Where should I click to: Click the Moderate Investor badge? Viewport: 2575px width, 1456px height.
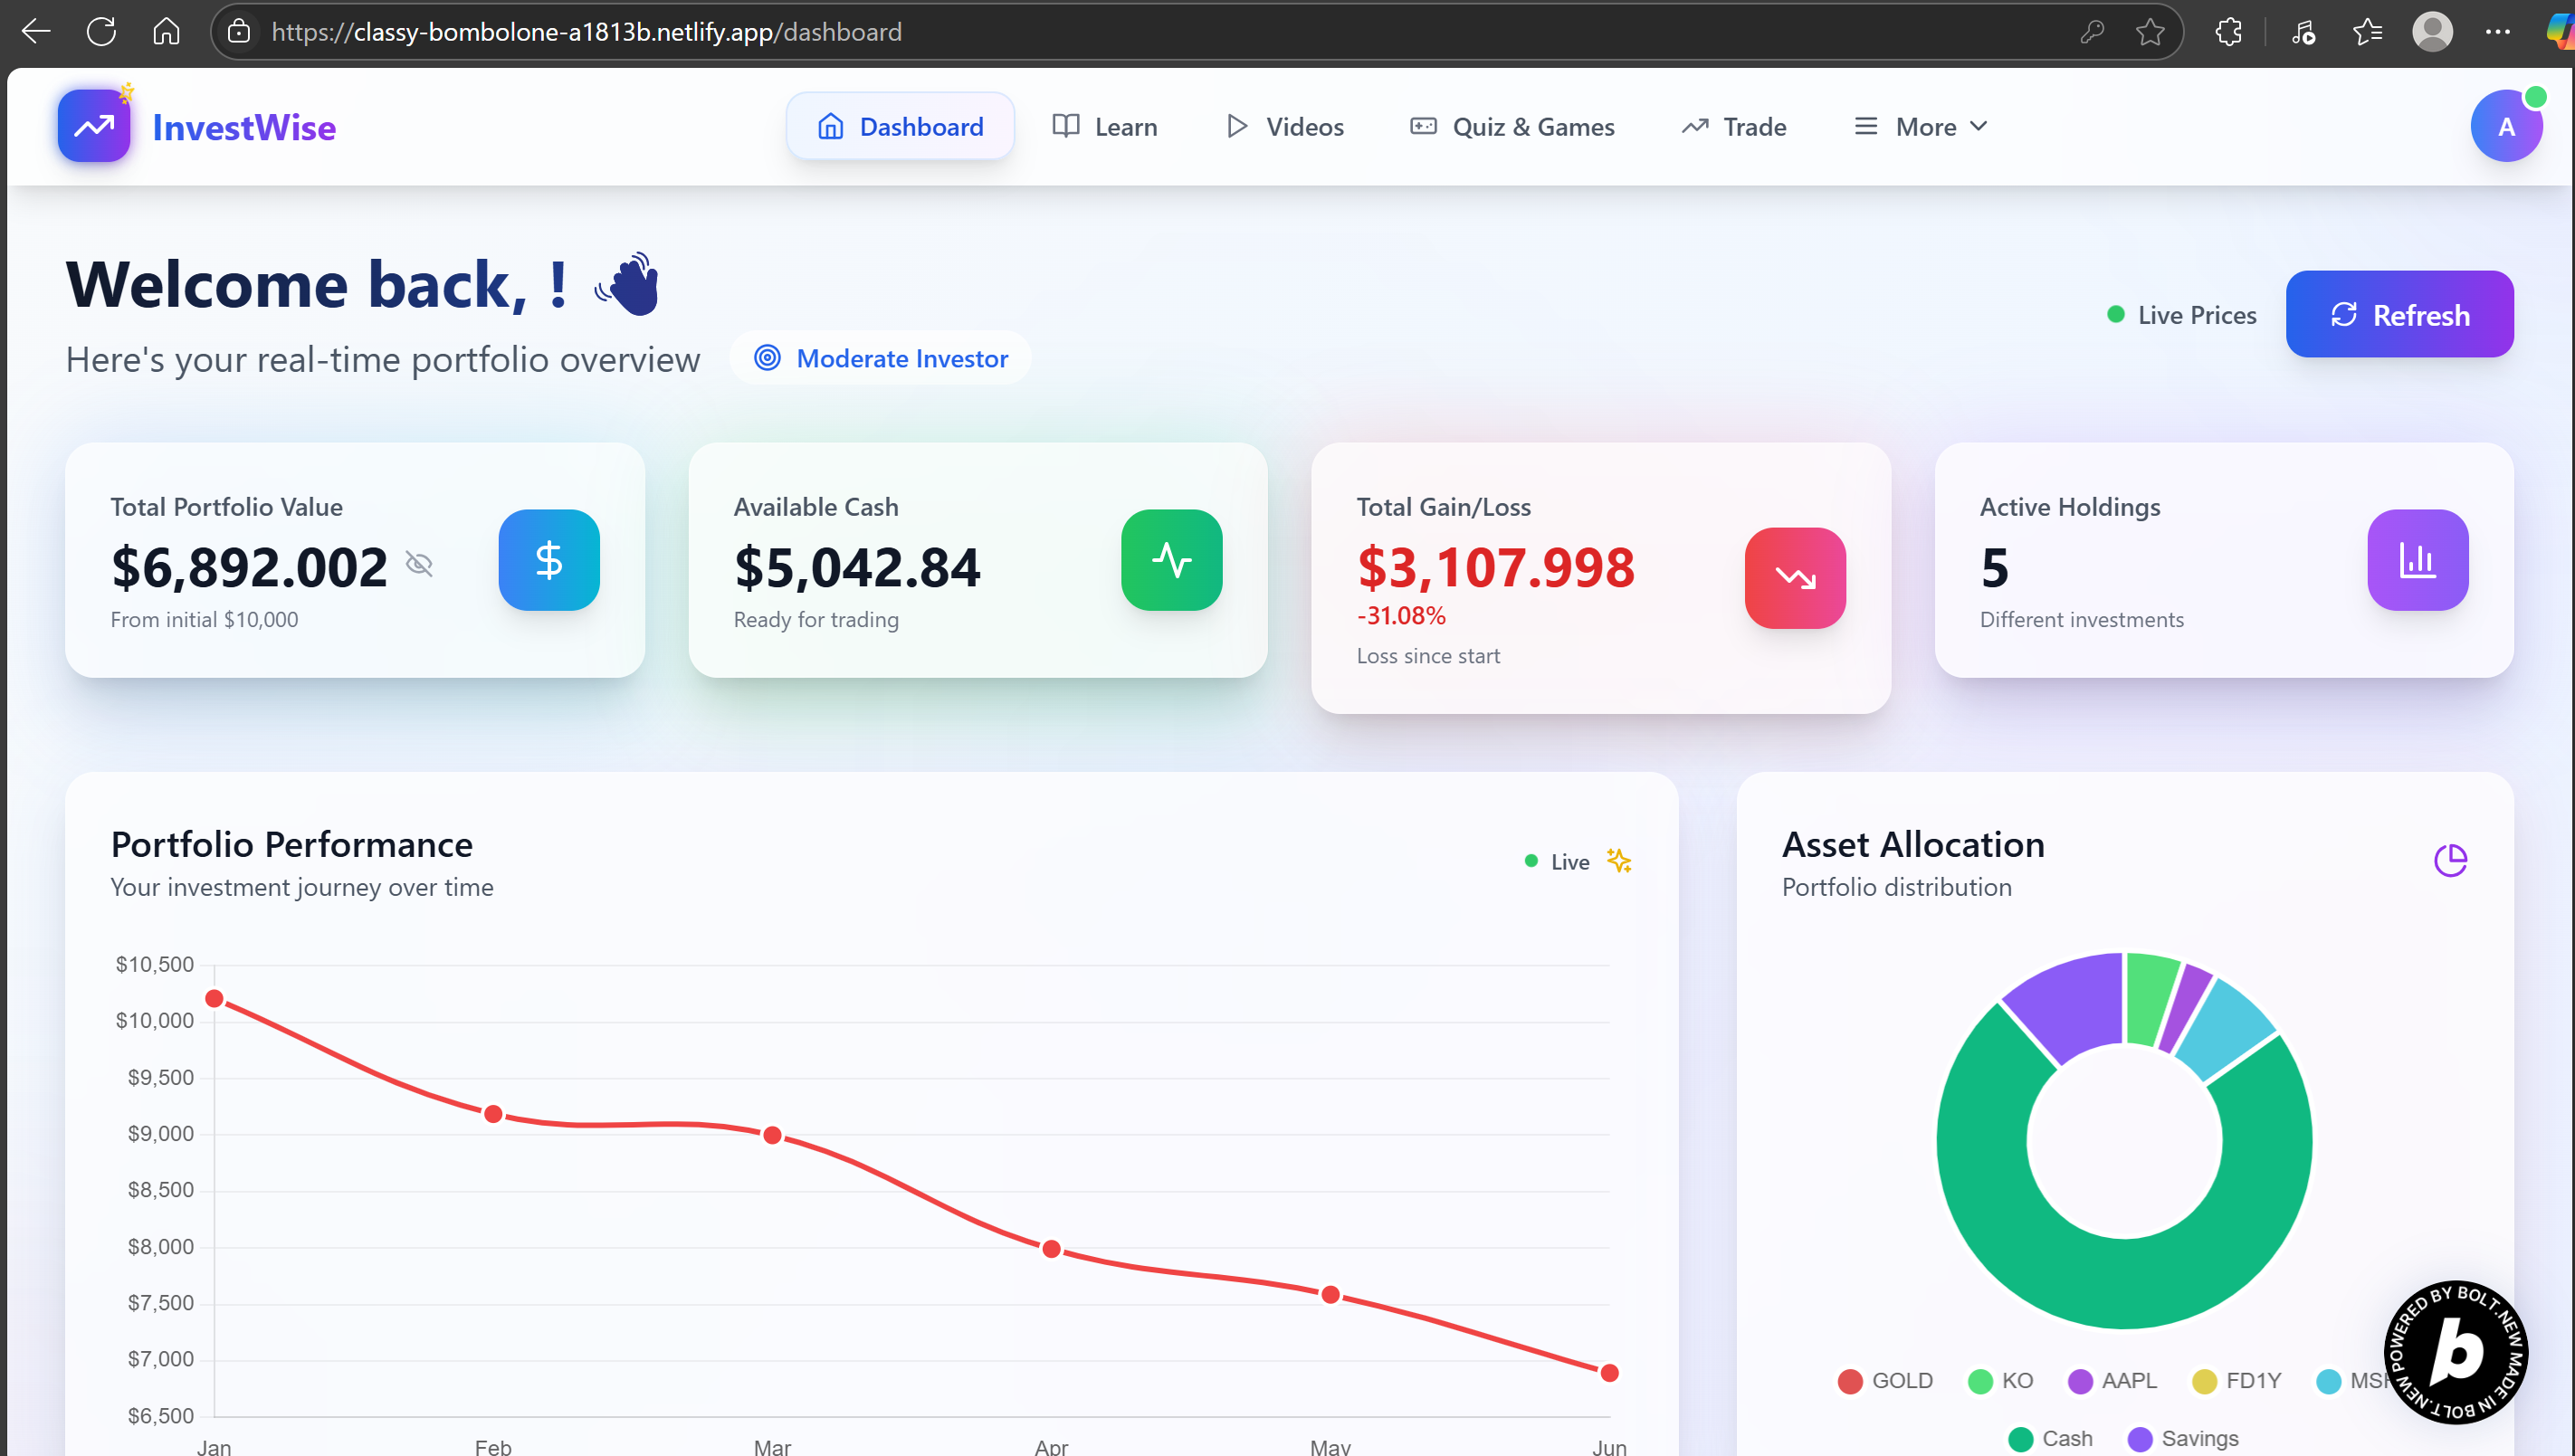880,358
